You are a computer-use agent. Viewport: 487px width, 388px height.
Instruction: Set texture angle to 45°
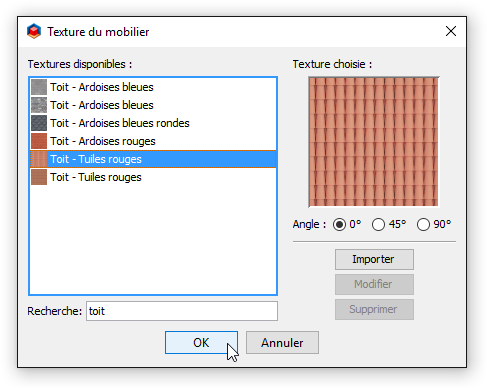(x=378, y=224)
